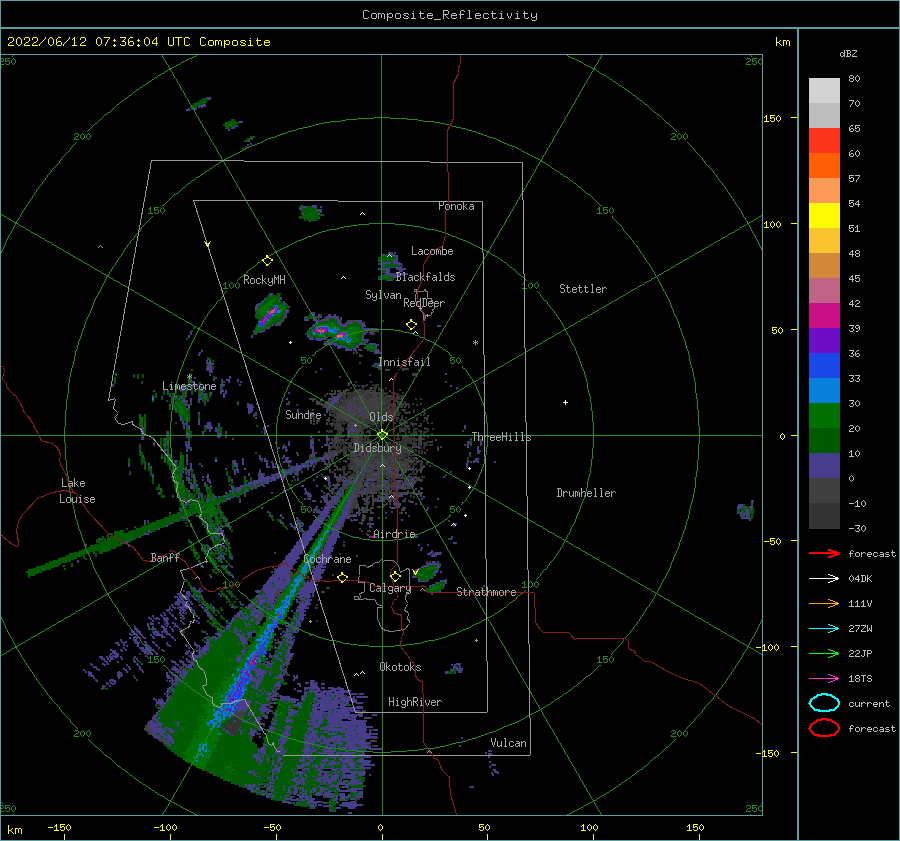The image size is (900, 841).
Task: Click the small echo east of Calgary
Action: coord(429,572)
